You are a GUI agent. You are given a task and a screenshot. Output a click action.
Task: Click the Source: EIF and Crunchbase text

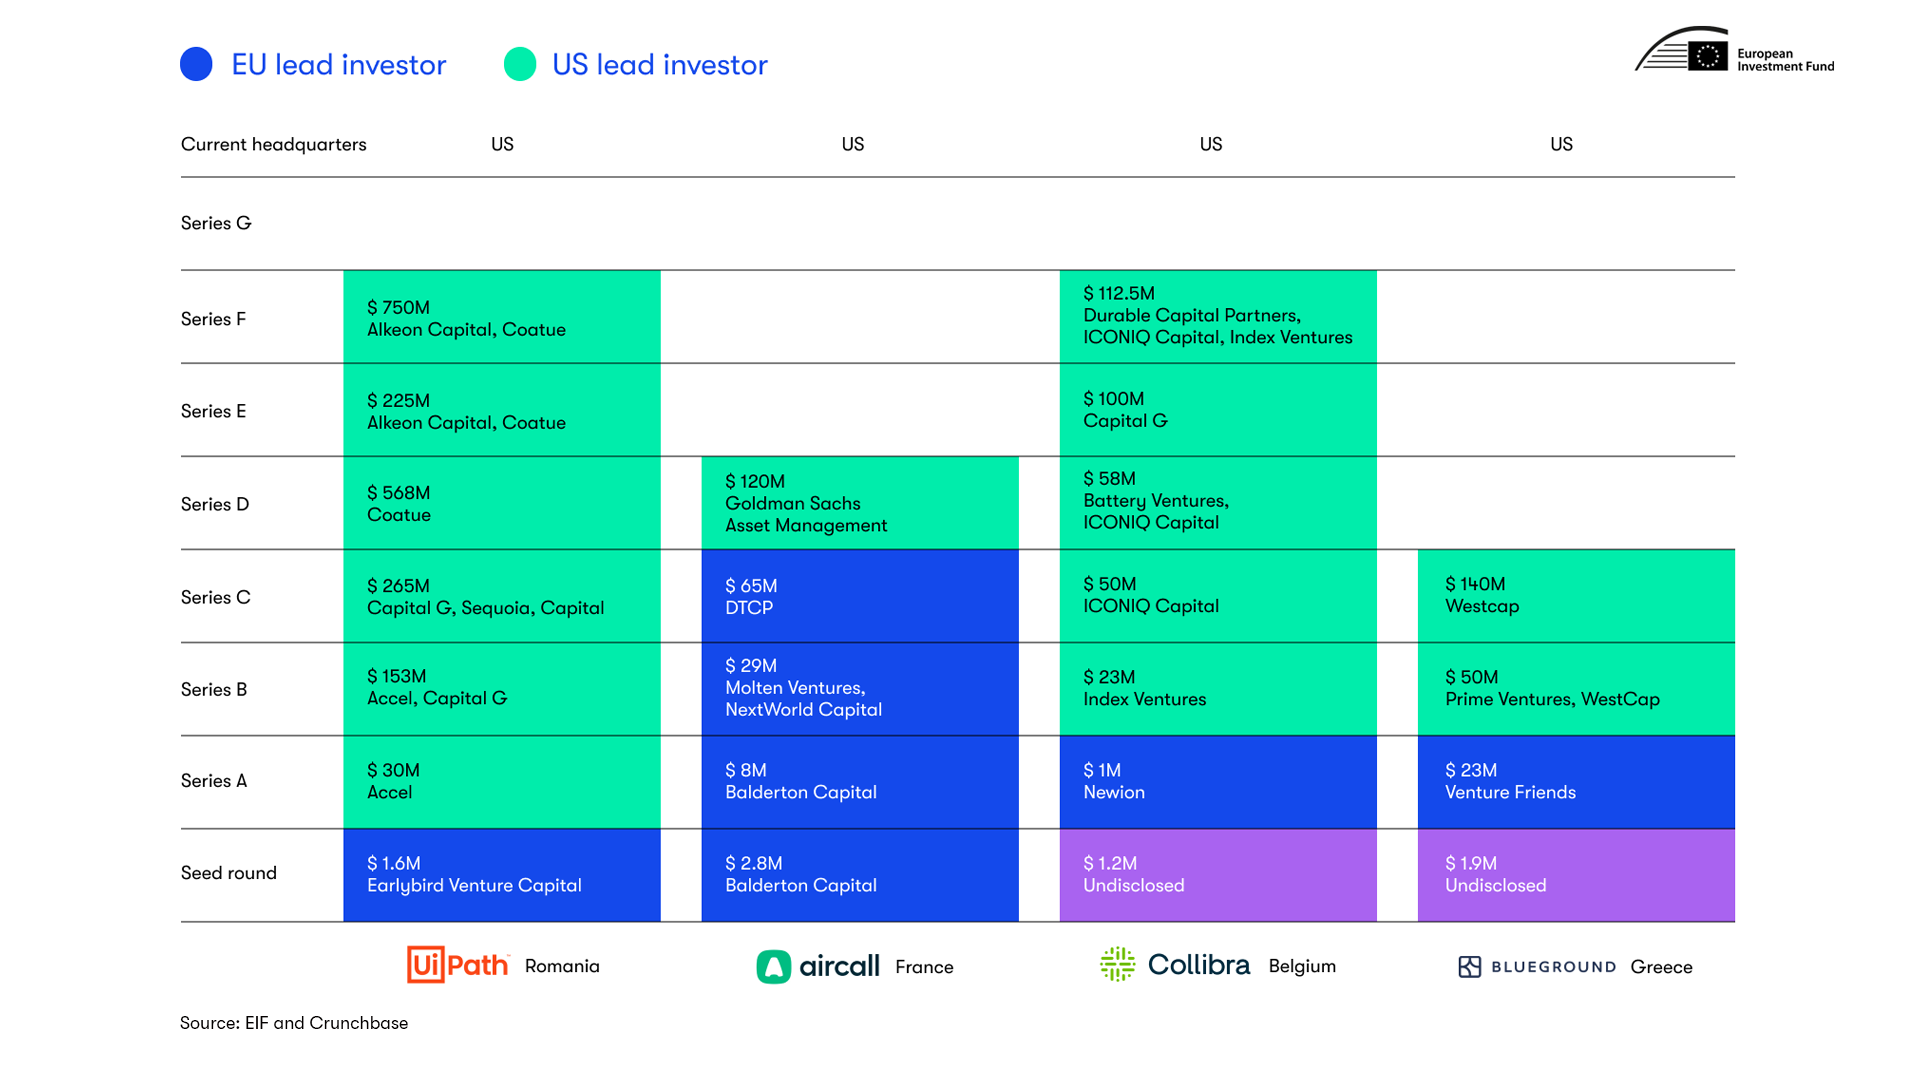294,1023
